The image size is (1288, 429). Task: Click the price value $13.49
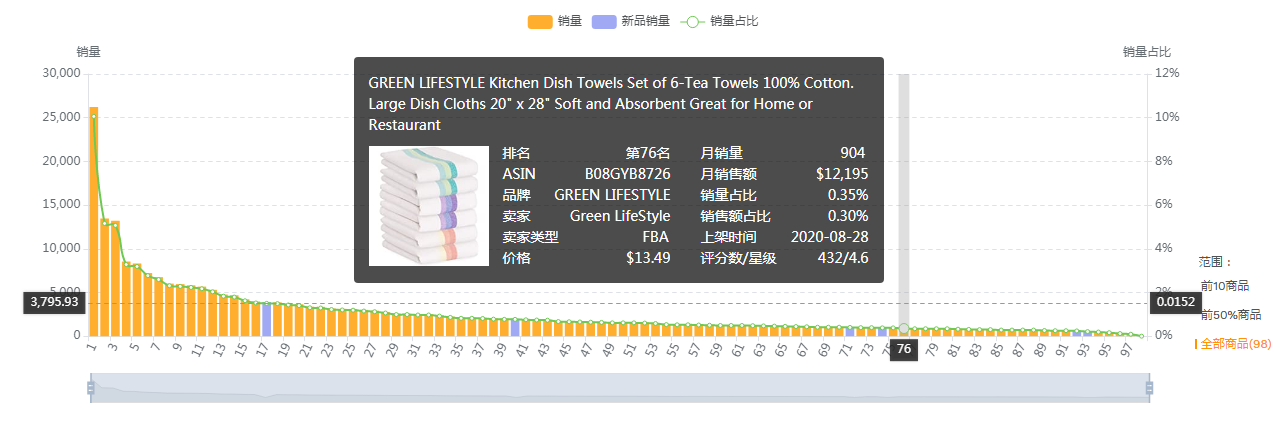click(648, 258)
